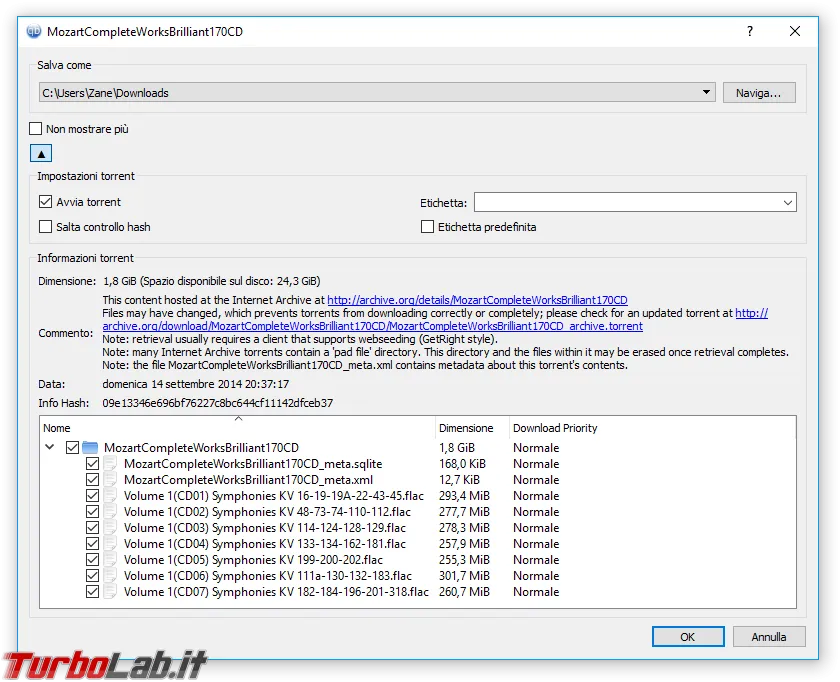Screen dimensions: 840x682
Task: Click the file icon of Volume 1(CD04) flac
Action: [x=110, y=544]
